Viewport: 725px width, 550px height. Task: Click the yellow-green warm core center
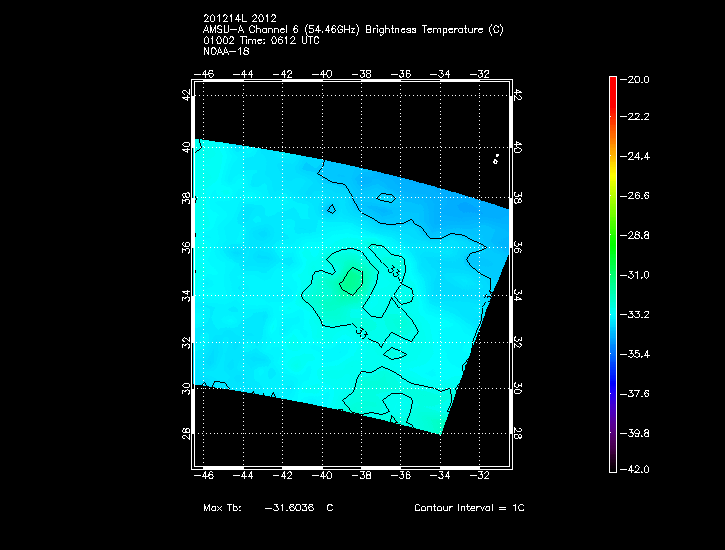tap(350, 279)
